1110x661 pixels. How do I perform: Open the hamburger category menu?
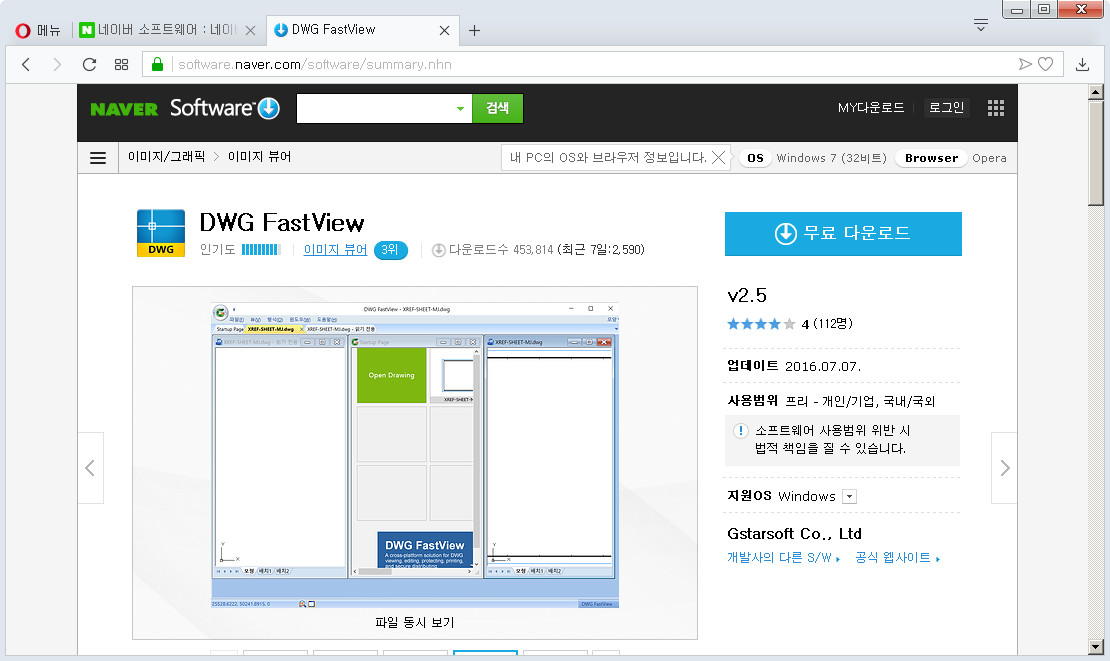98,158
